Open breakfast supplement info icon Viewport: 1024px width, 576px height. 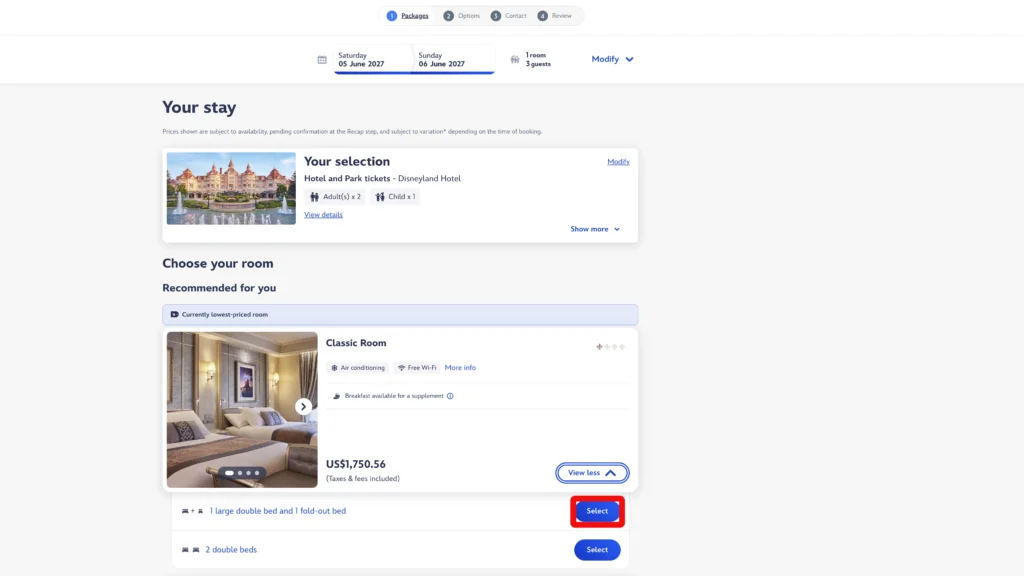point(450,396)
